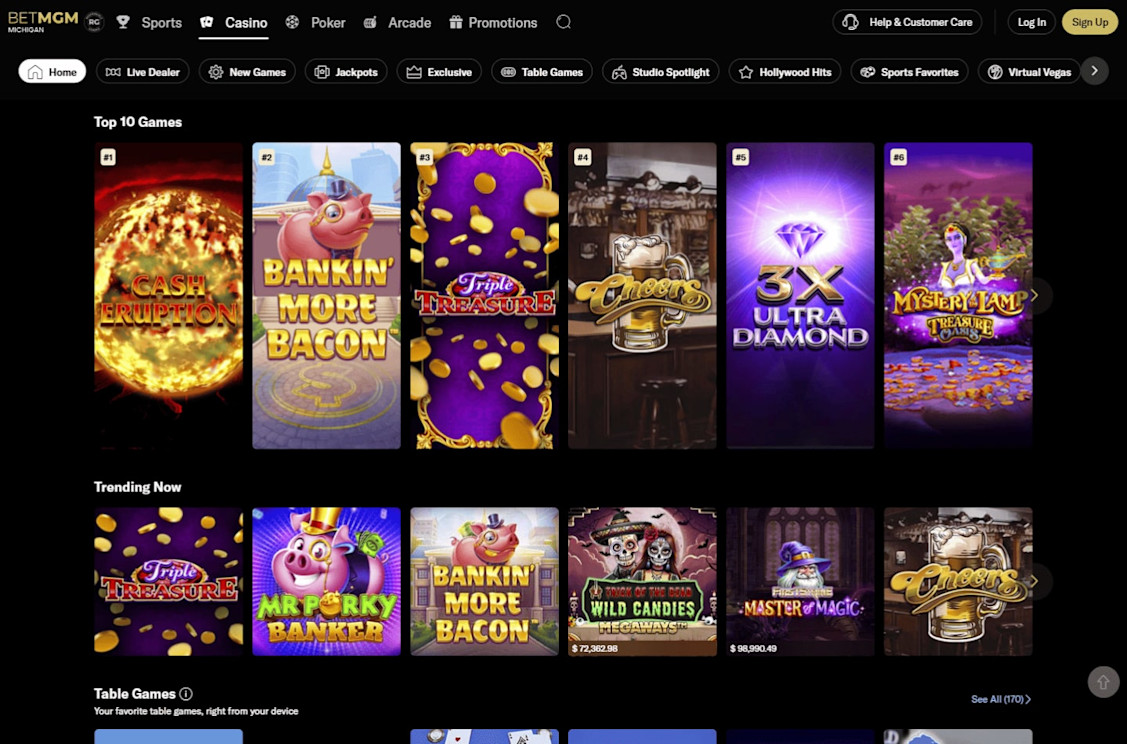Click the Help & Customer Care button
Image resolution: width=1127 pixels, height=744 pixels.
coord(907,22)
